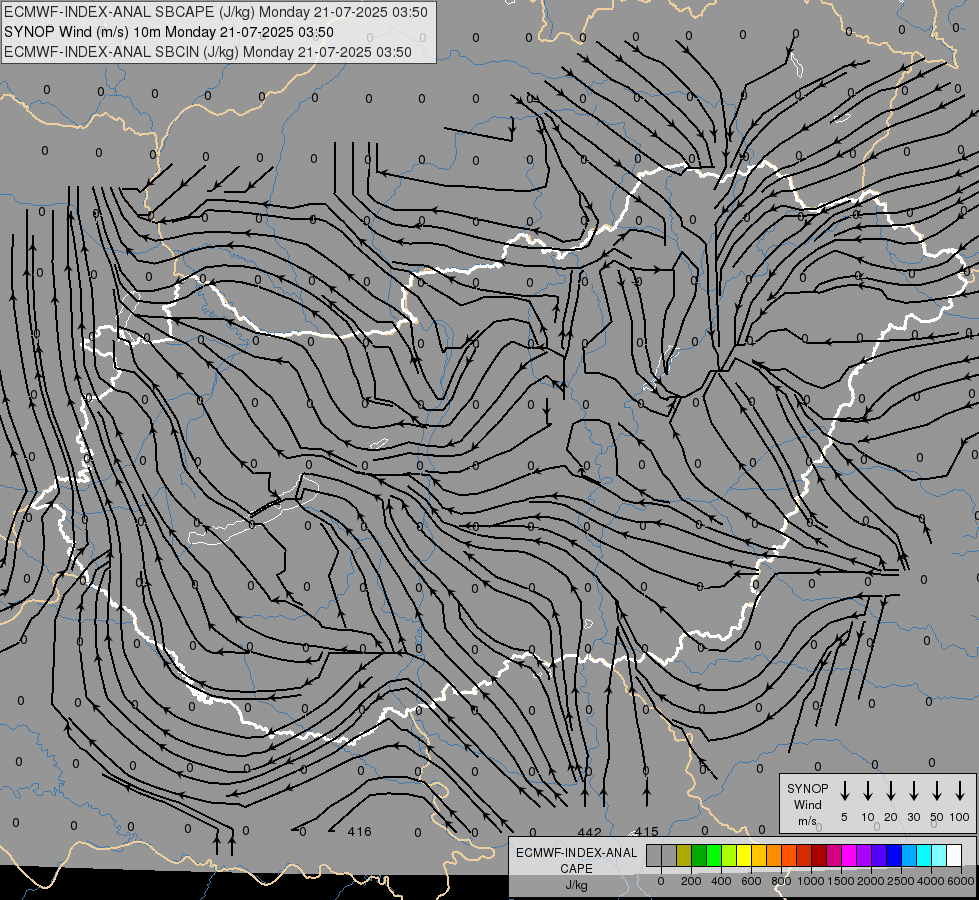Click the 416 value on the map
This screenshot has height=900, width=979.
(x=360, y=831)
